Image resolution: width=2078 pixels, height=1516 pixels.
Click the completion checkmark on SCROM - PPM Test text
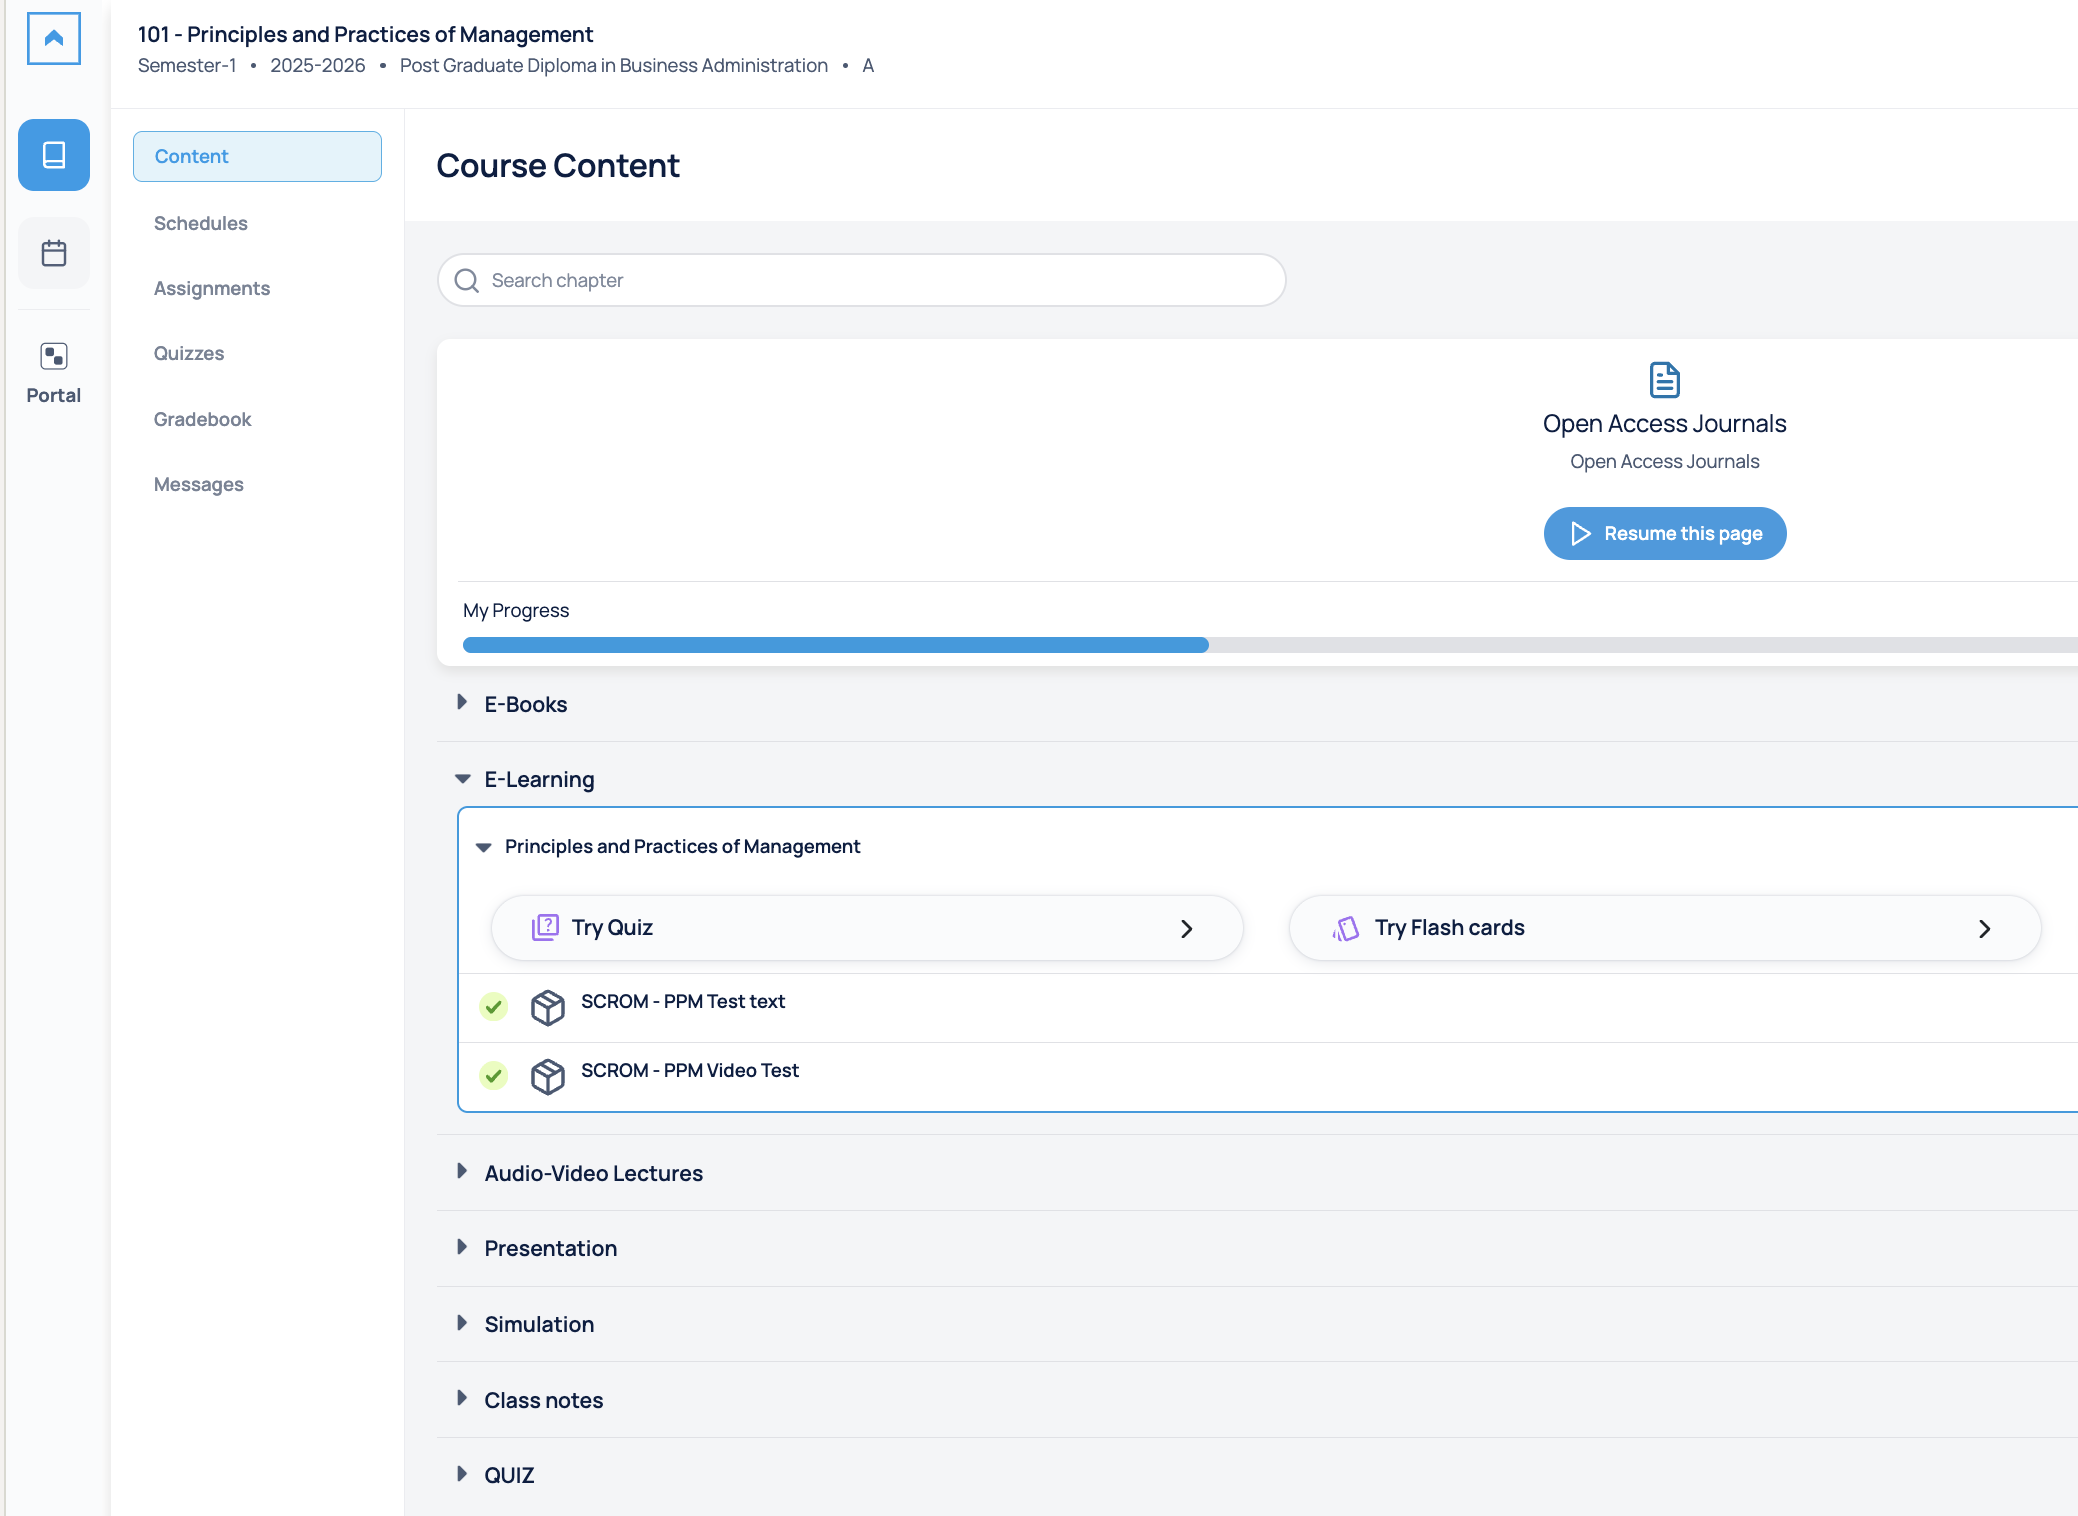pos(493,1007)
